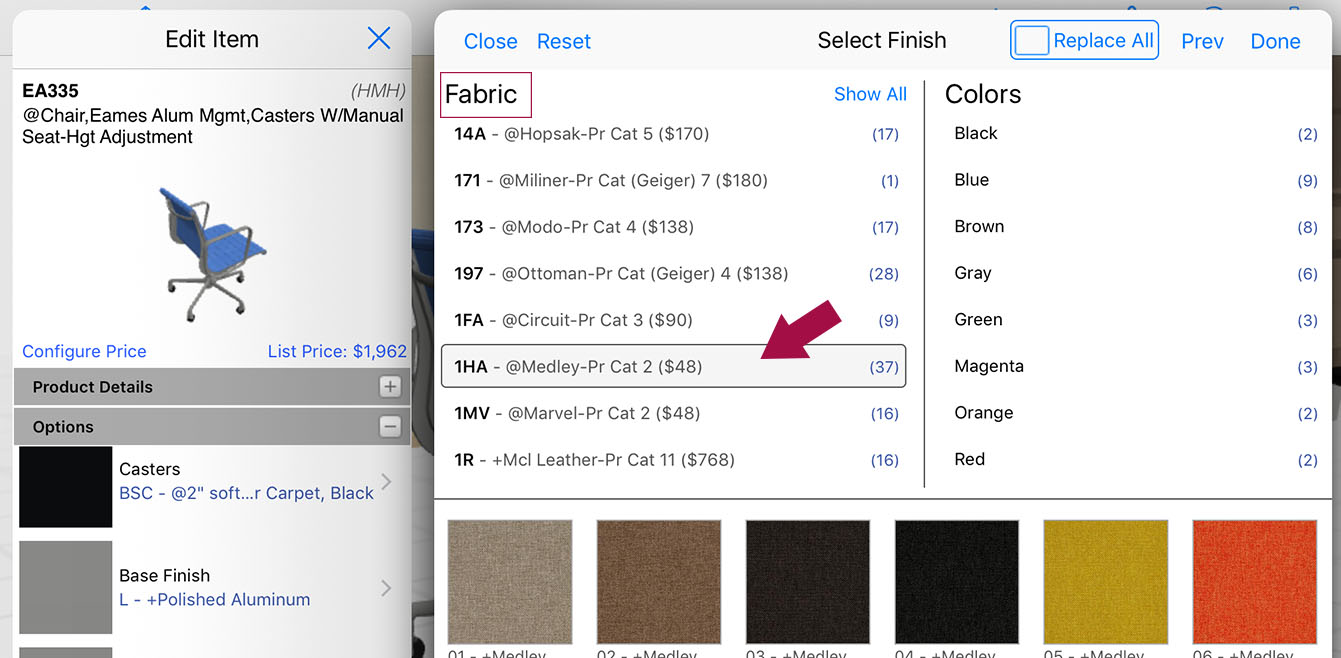Filter colors by Red
The width and height of the screenshot is (1341, 658).
[1135, 459]
